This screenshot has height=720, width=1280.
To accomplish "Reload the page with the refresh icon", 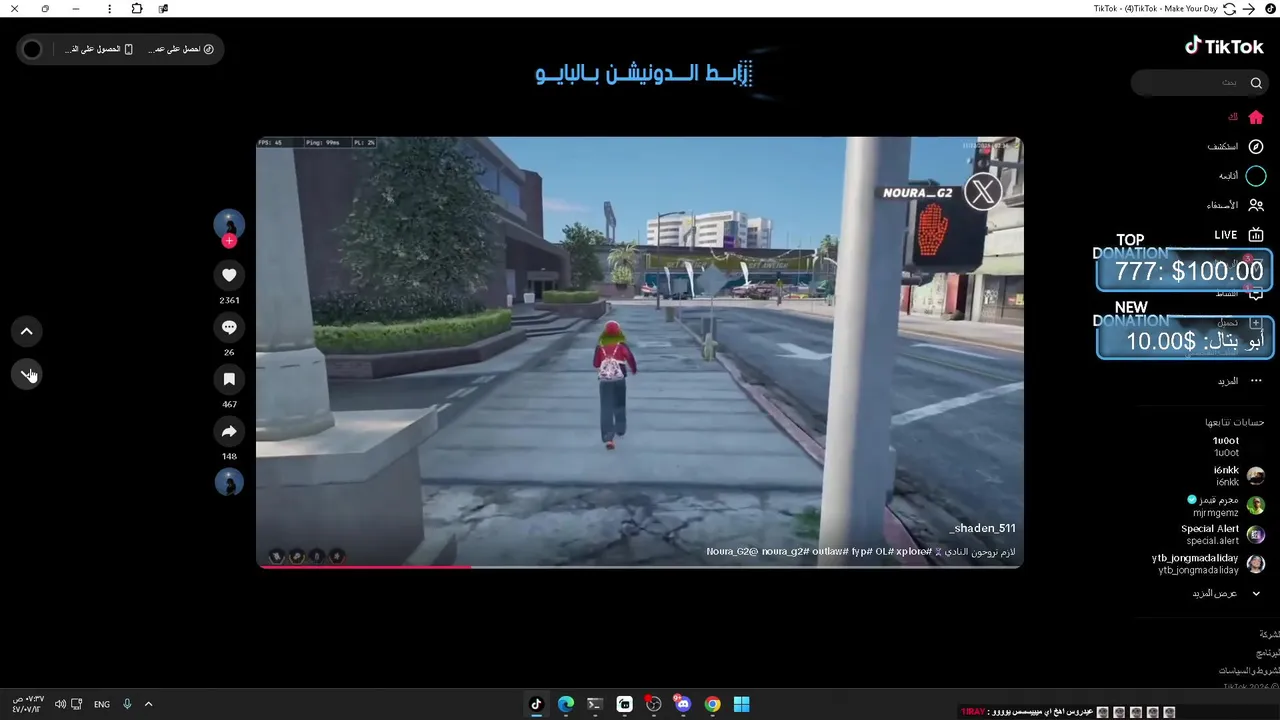I will [1229, 9].
